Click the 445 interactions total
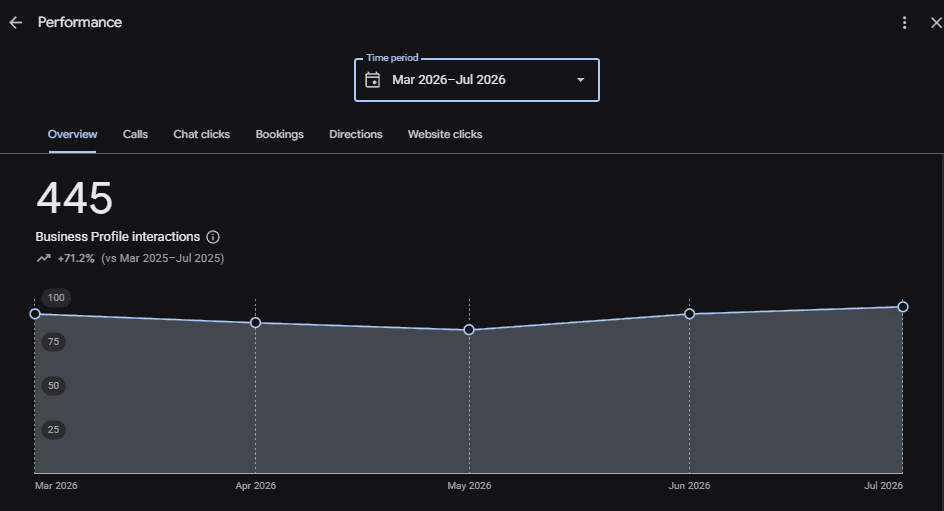The height and width of the screenshot is (511, 944). tap(75, 198)
